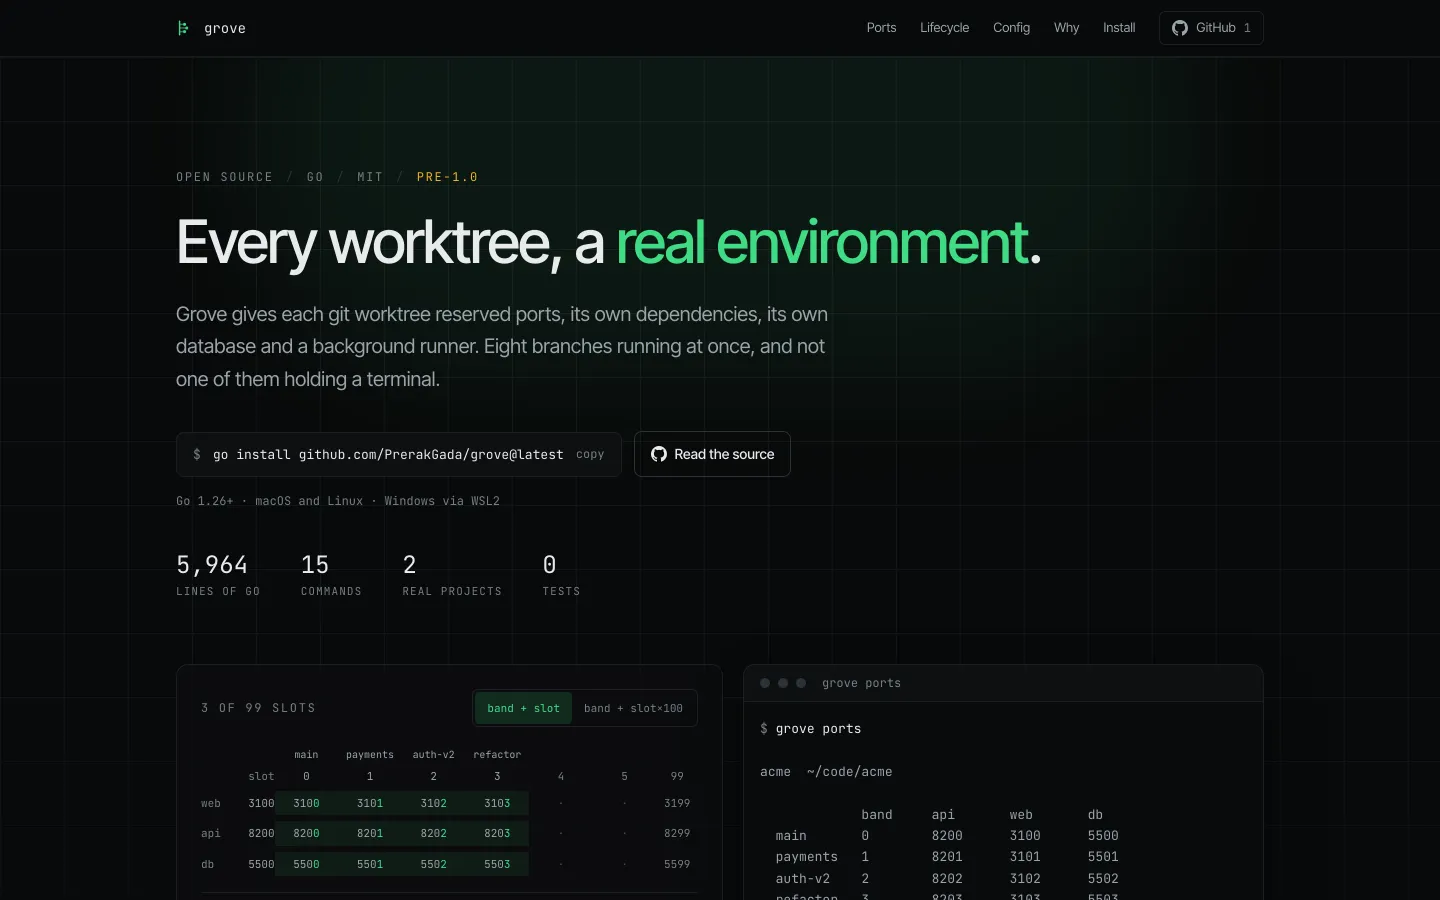Click the api port 8201 payments cell
Screen dimensions: 1440x900
click(x=370, y=833)
